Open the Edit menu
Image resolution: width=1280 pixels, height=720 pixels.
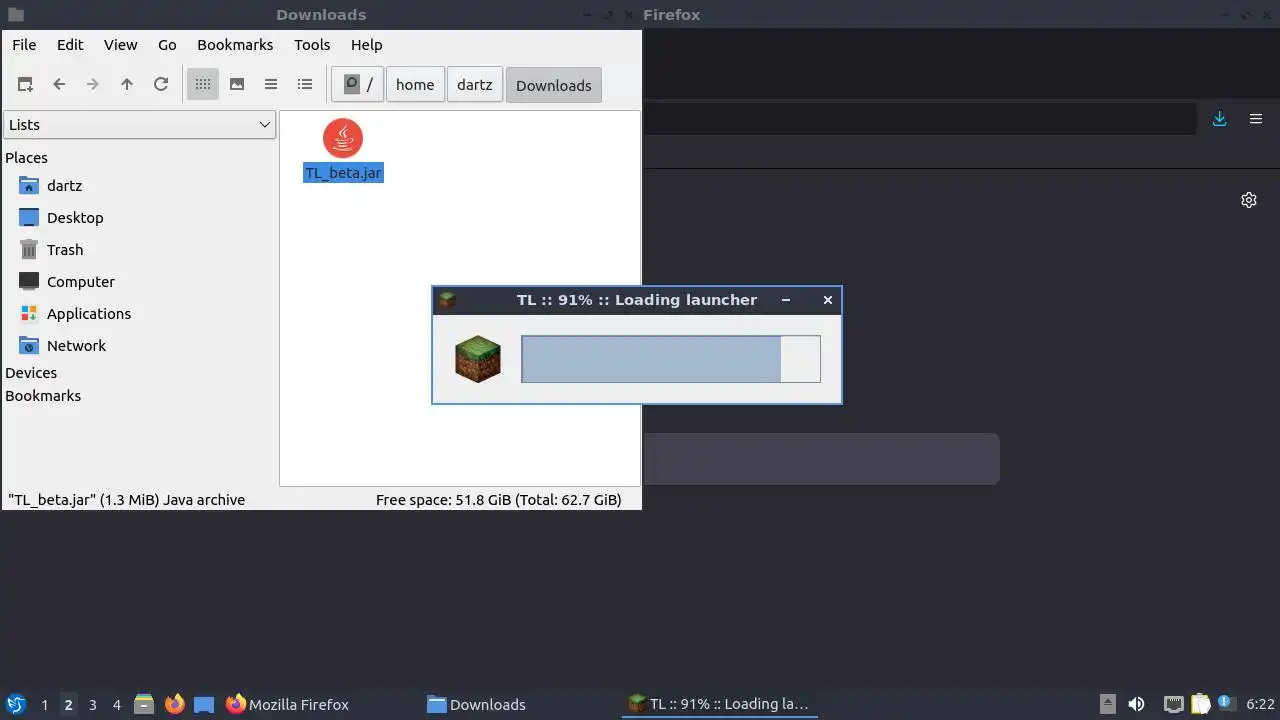pos(70,45)
